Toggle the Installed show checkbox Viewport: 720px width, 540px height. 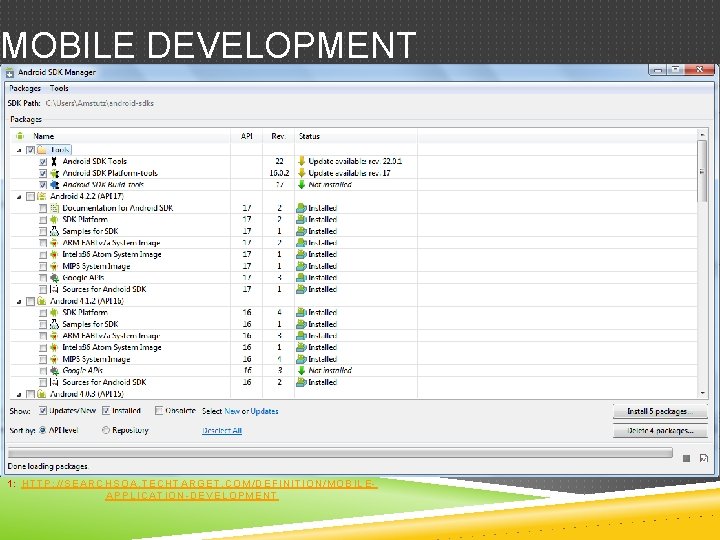106,411
